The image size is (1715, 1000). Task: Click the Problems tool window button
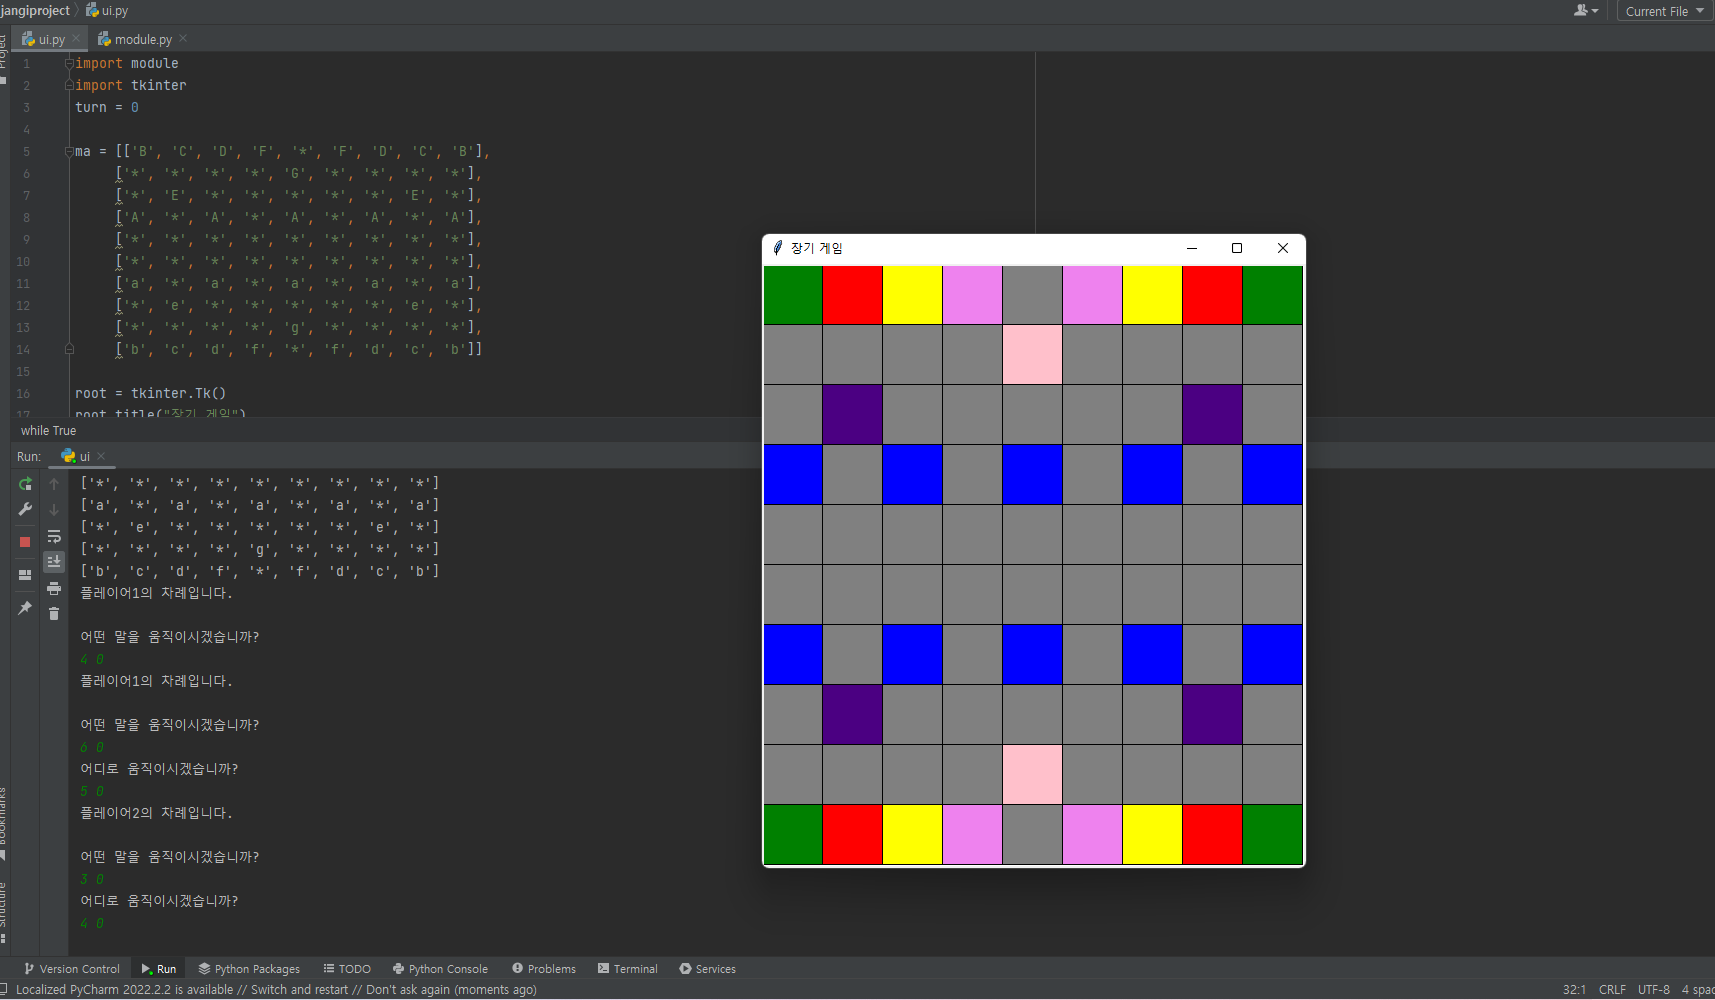[x=544, y=969]
